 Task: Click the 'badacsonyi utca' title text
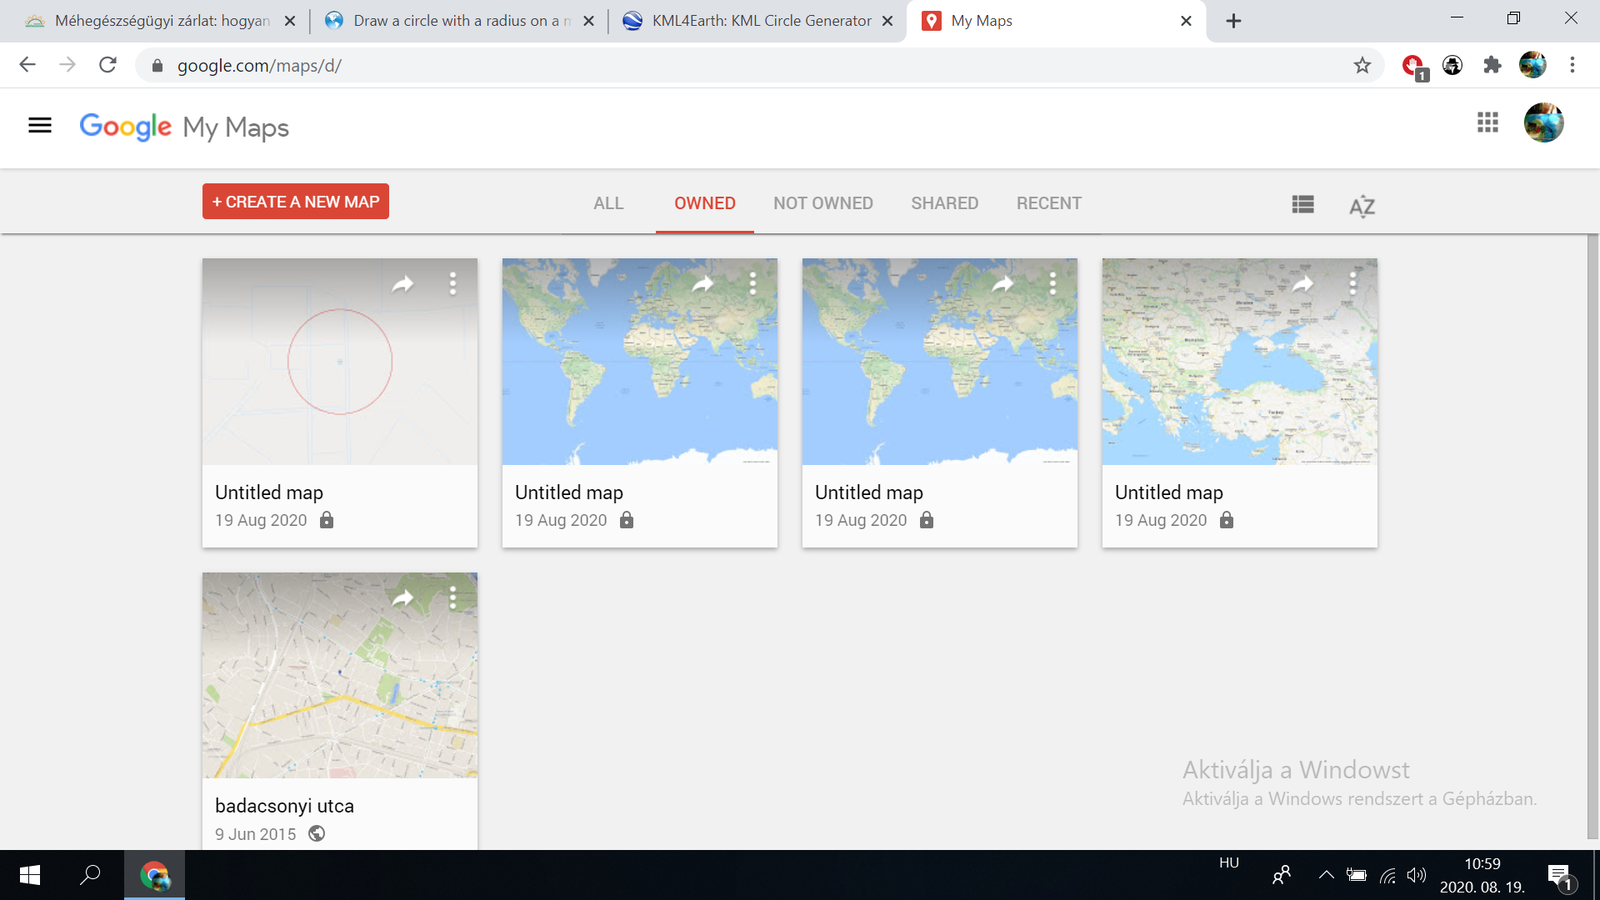click(x=284, y=806)
